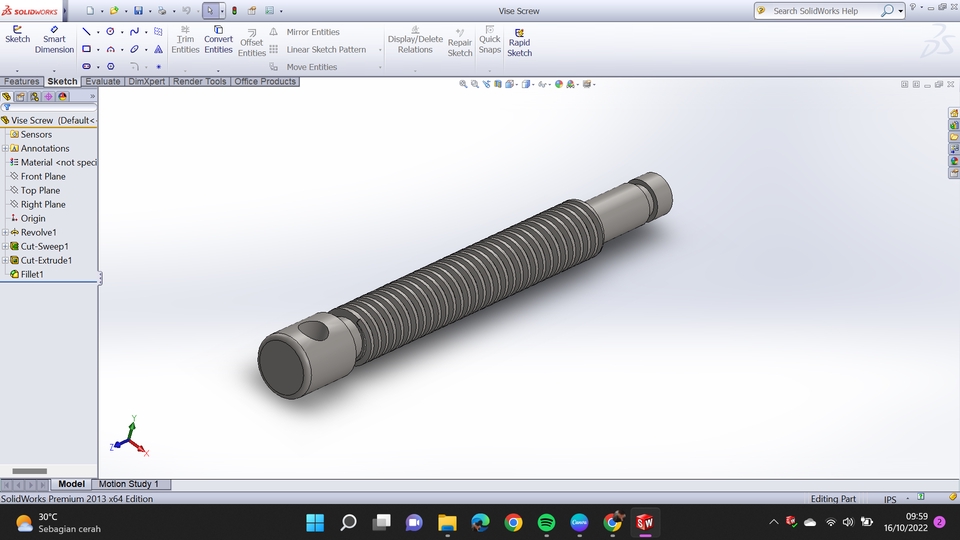Select the Point sketch tool
This screenshot has height=540, width=960.
tap(159, 66)
